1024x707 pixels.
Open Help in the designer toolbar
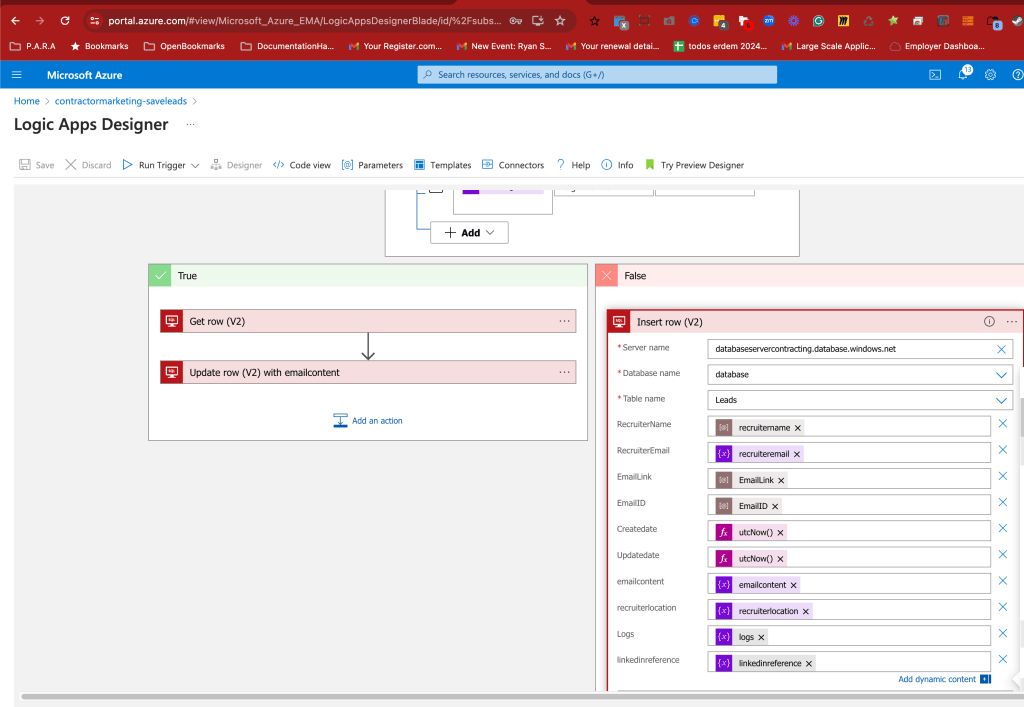tap(573, 165)
